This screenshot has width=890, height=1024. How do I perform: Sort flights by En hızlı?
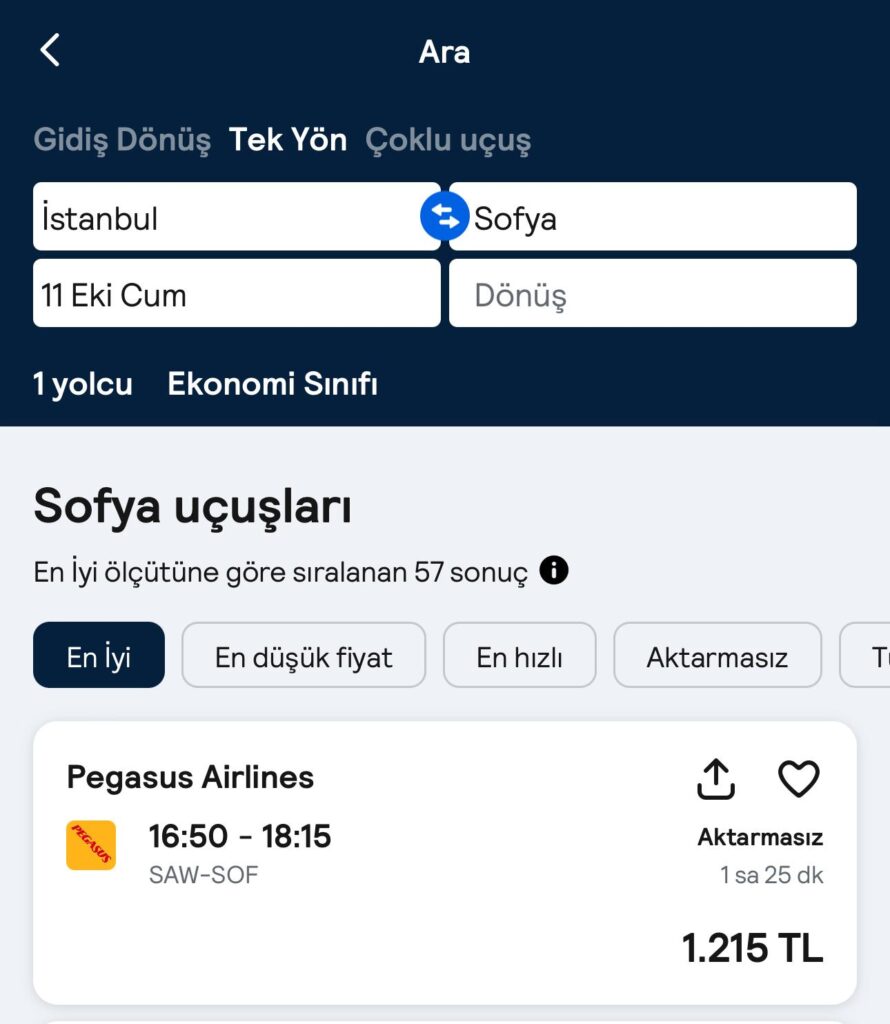click(x=520, y=655)
